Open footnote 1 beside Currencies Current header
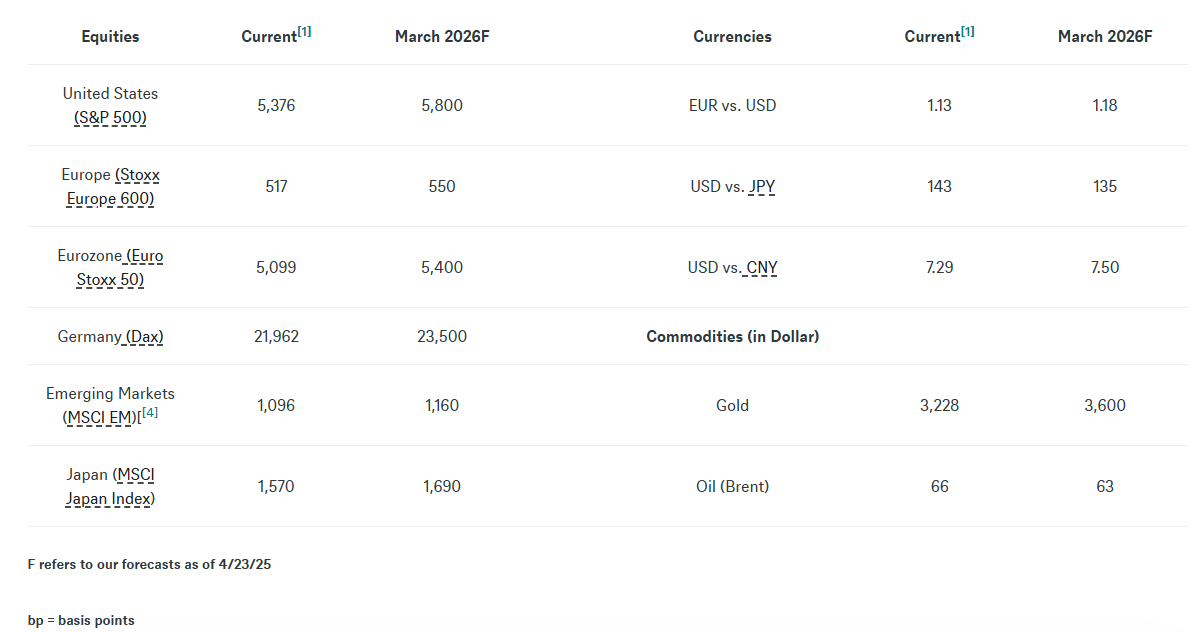Image resolution: width=1197 pixels, height=632 pixels. pos(967,32)
